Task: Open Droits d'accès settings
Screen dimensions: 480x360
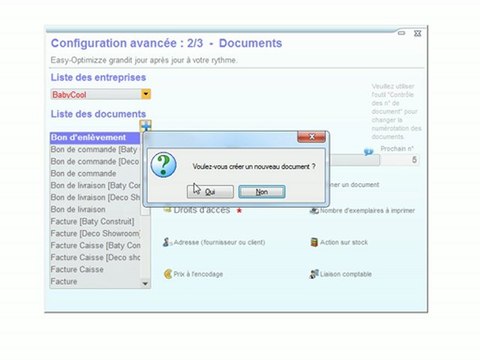Action: 202,210
